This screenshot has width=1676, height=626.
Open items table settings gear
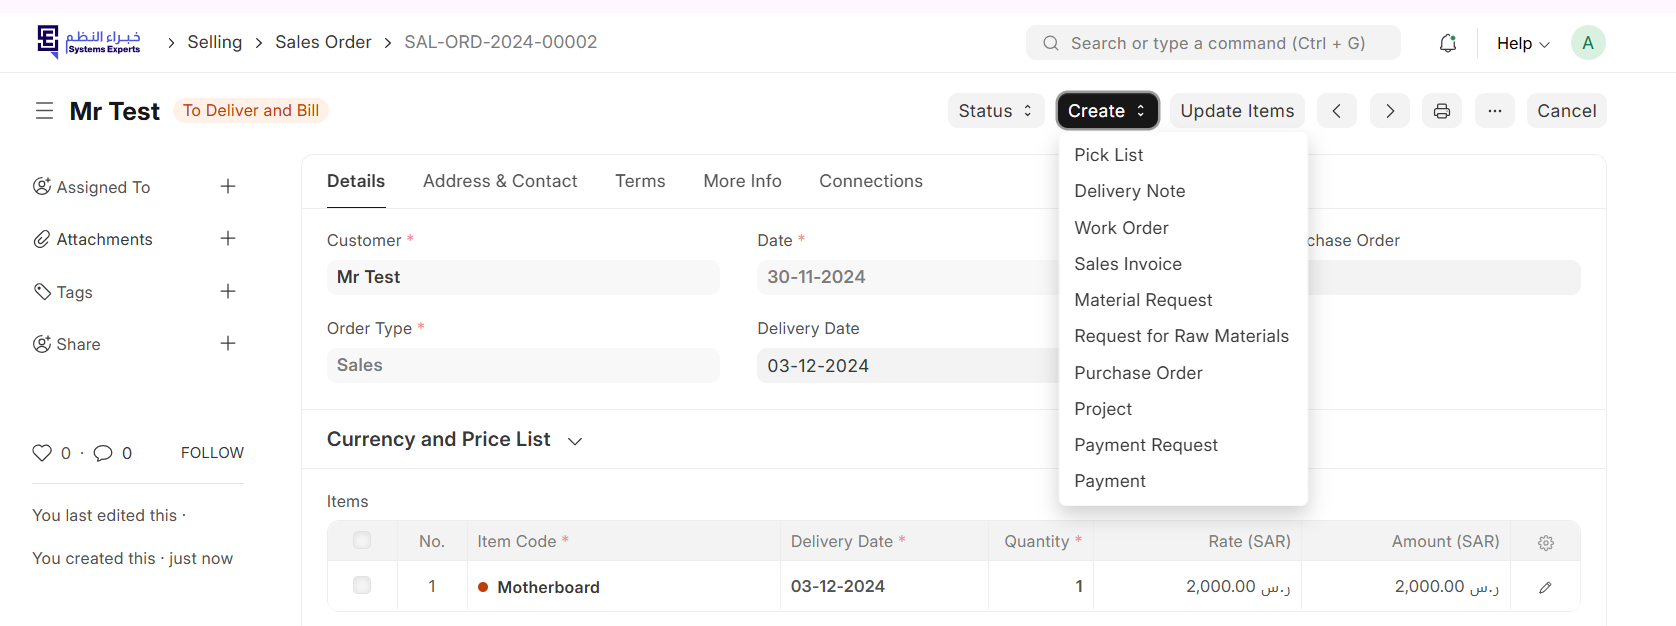1545,542
